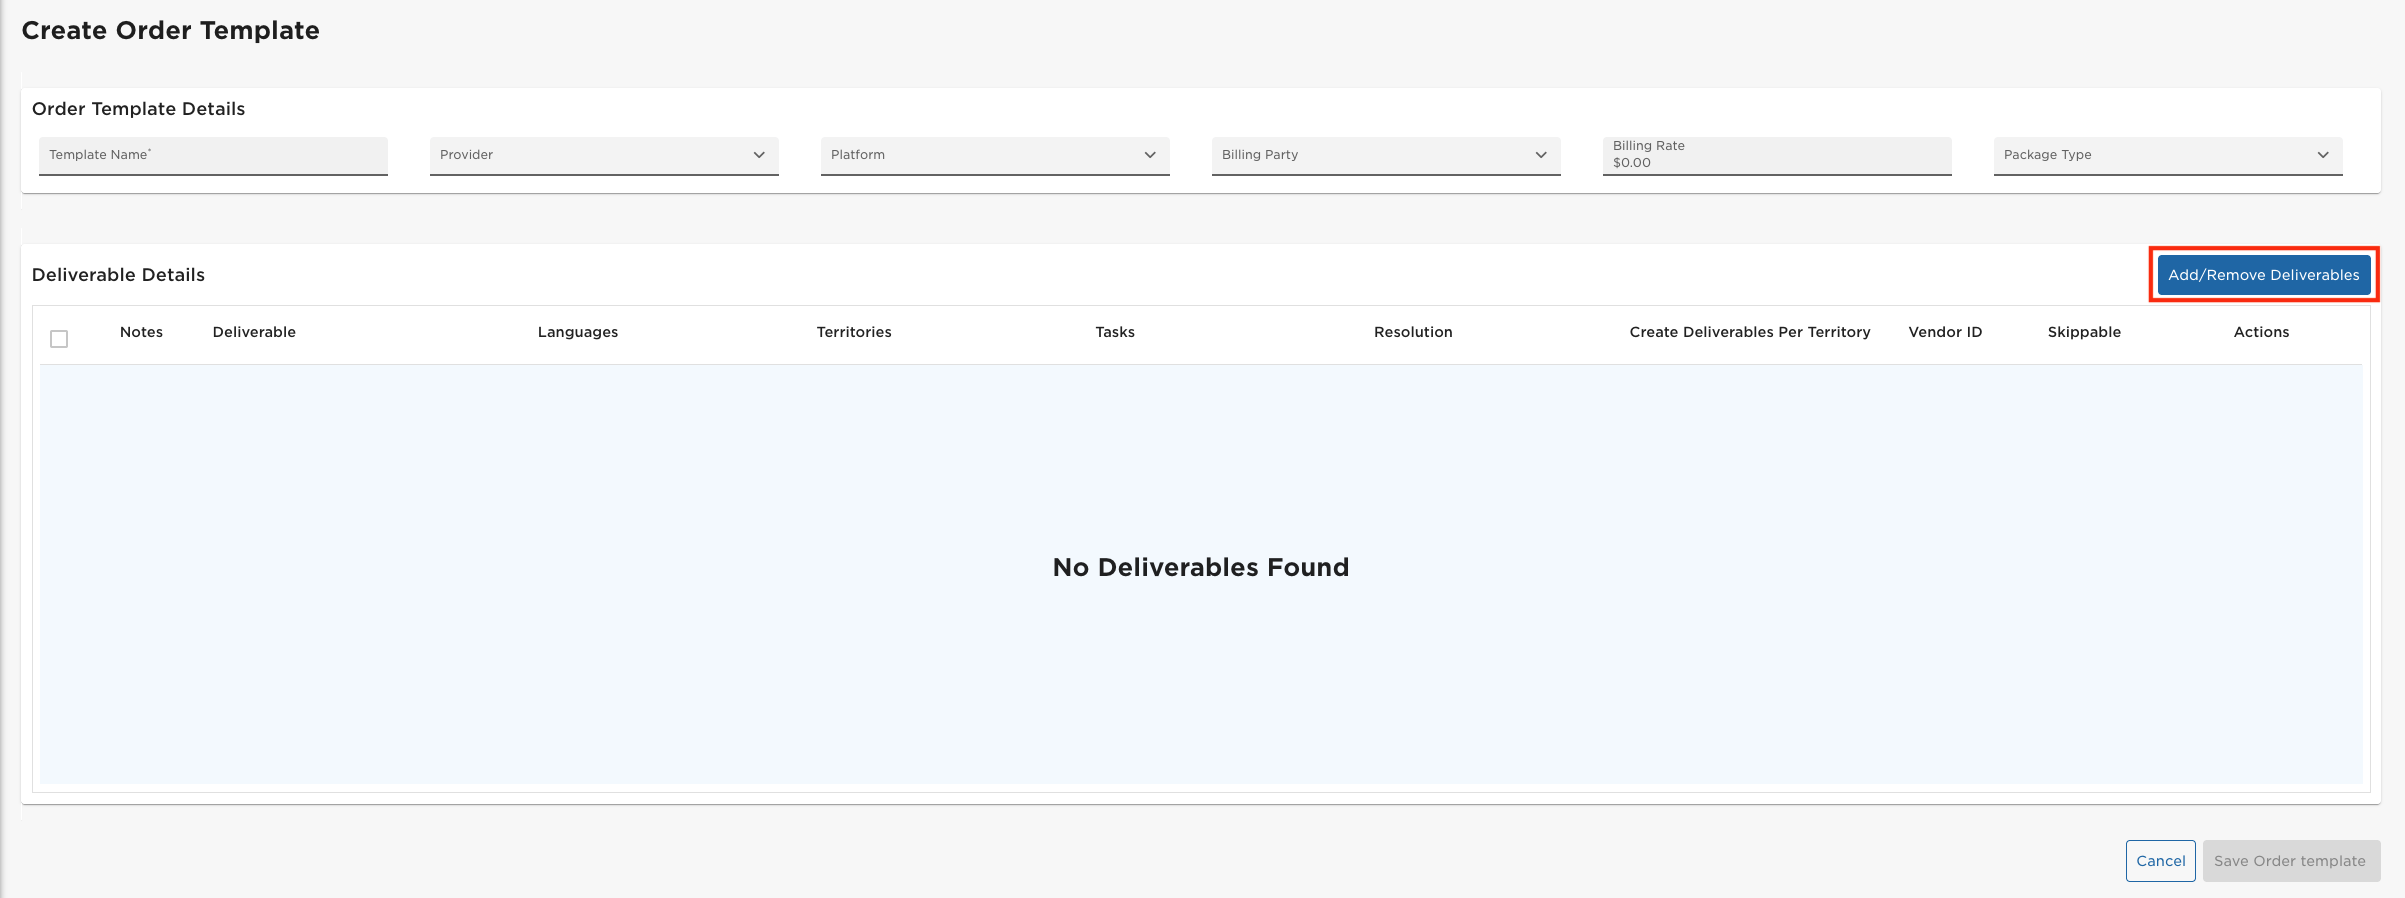Click Add/Remove Deliverables button
The image size is (2405, 898).
tap(2264, 275)
